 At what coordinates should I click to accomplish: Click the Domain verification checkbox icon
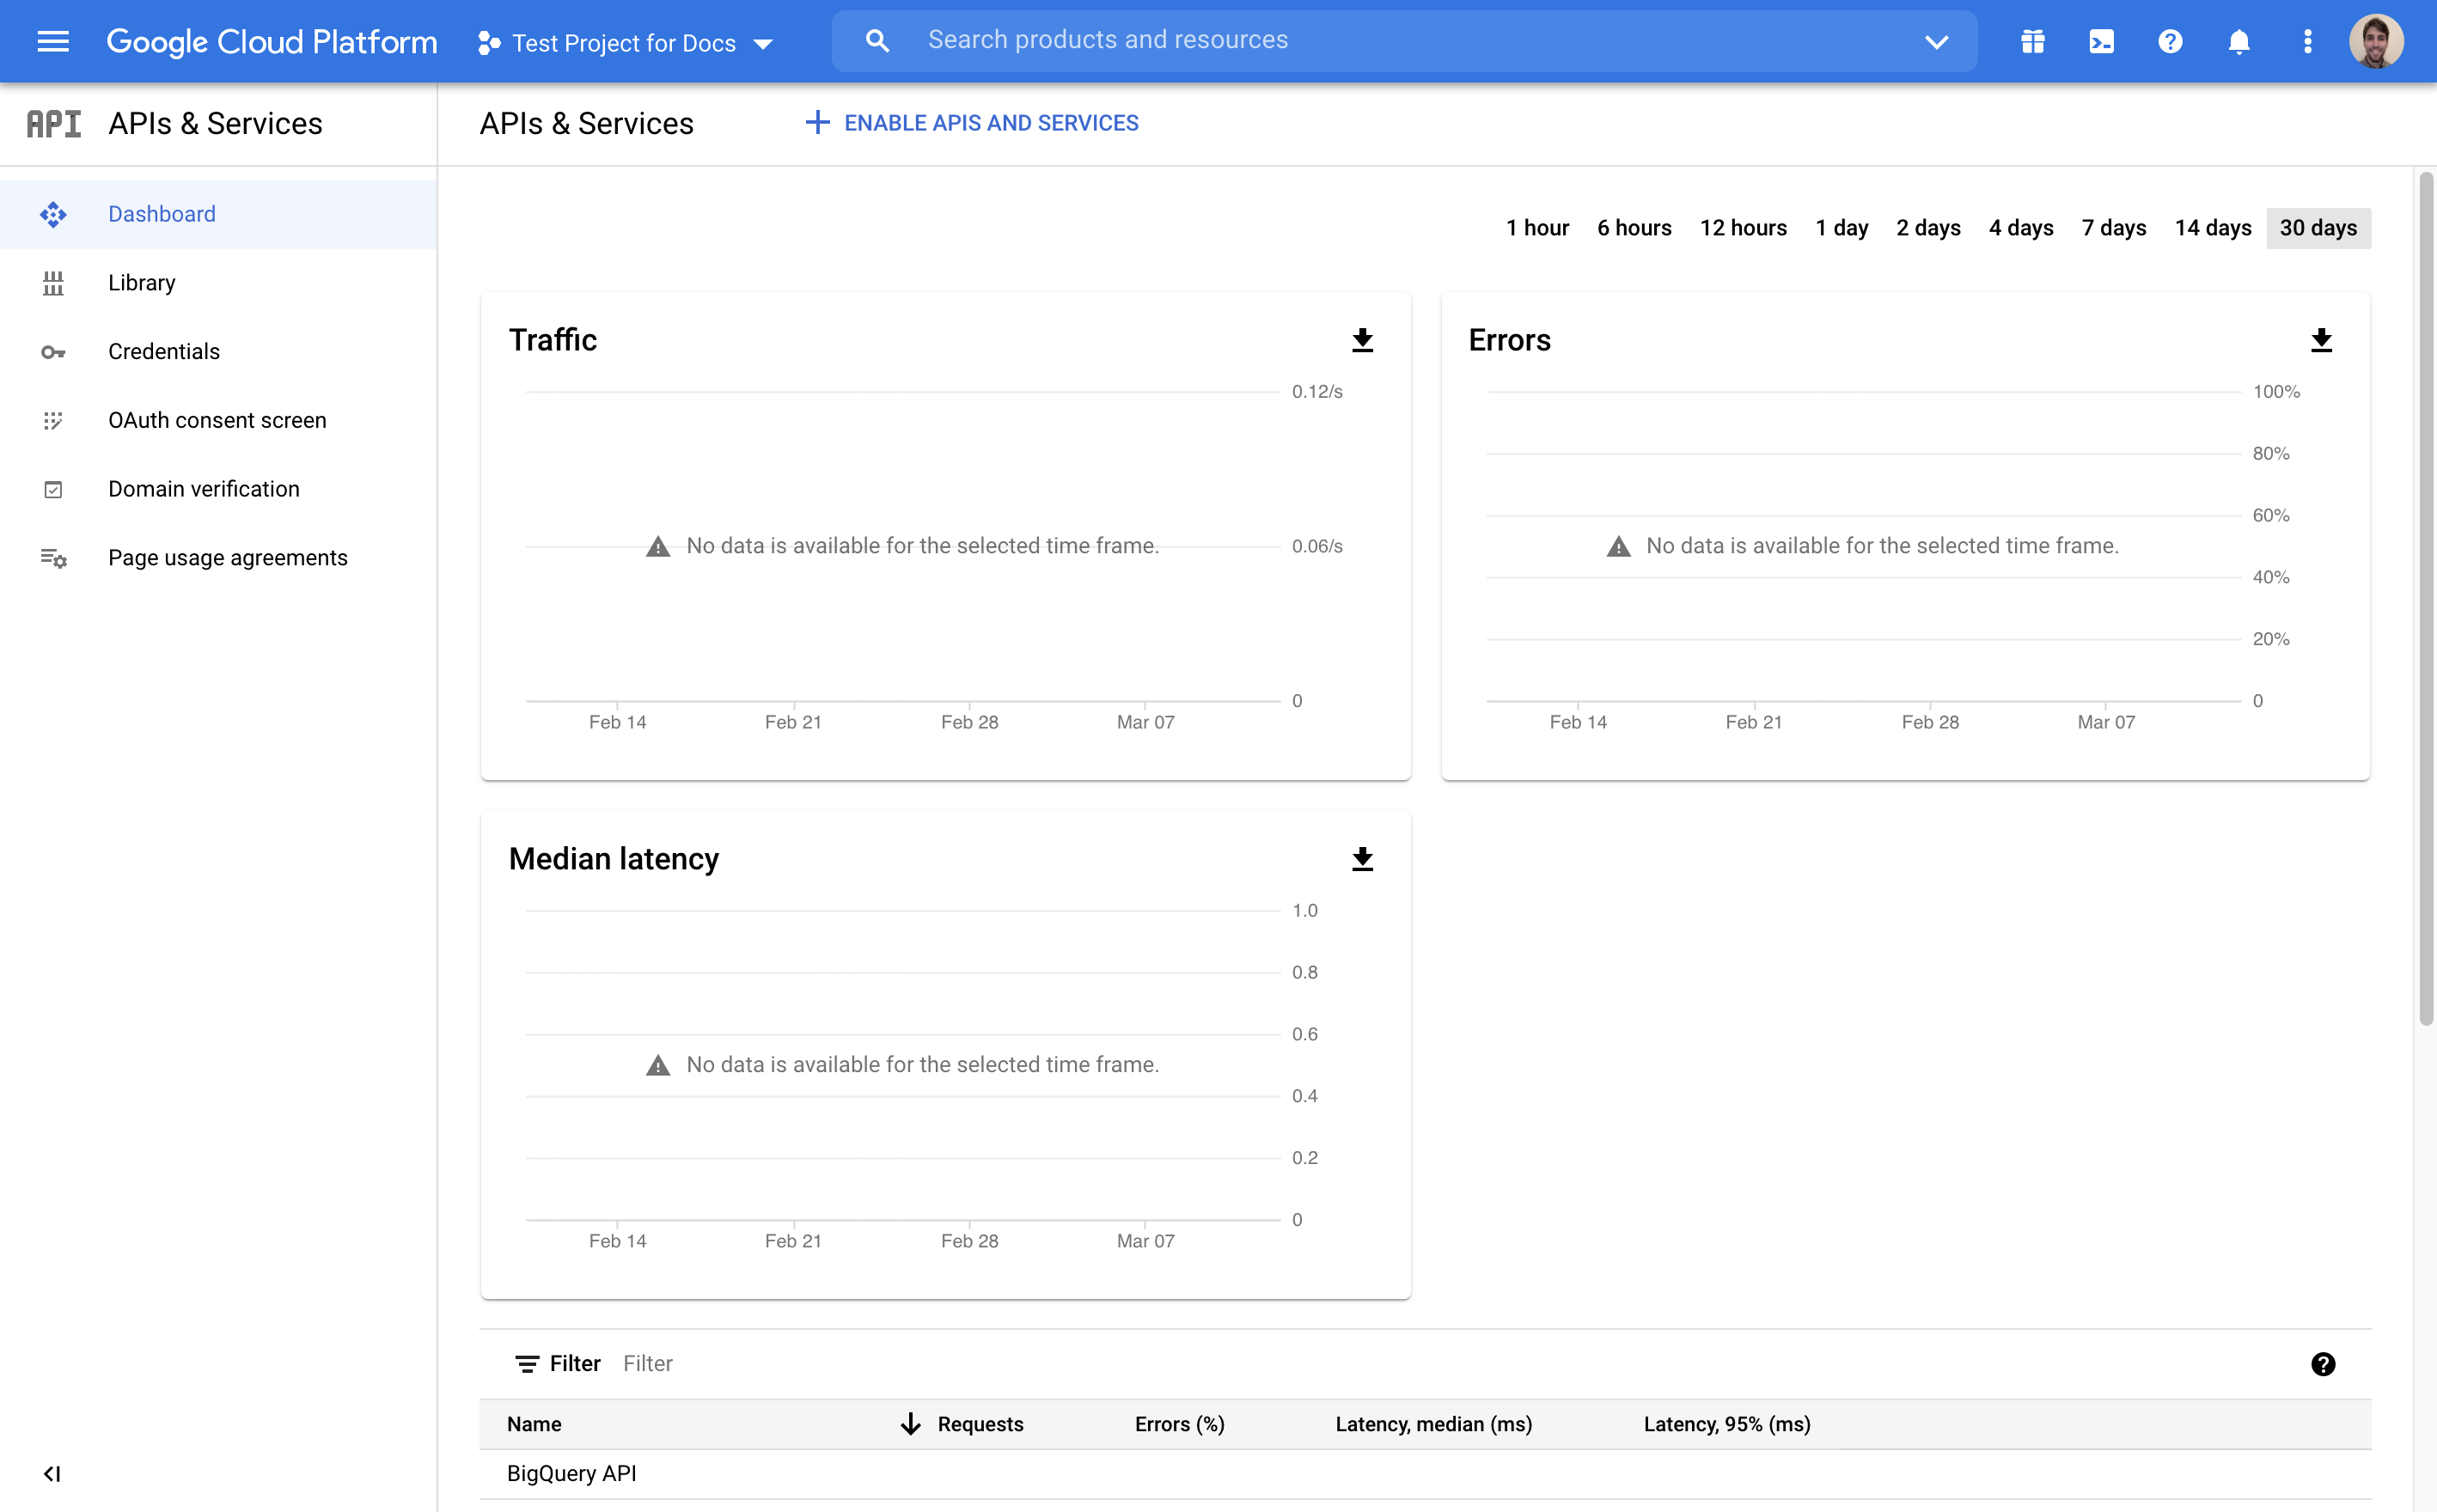pos(53,489)
